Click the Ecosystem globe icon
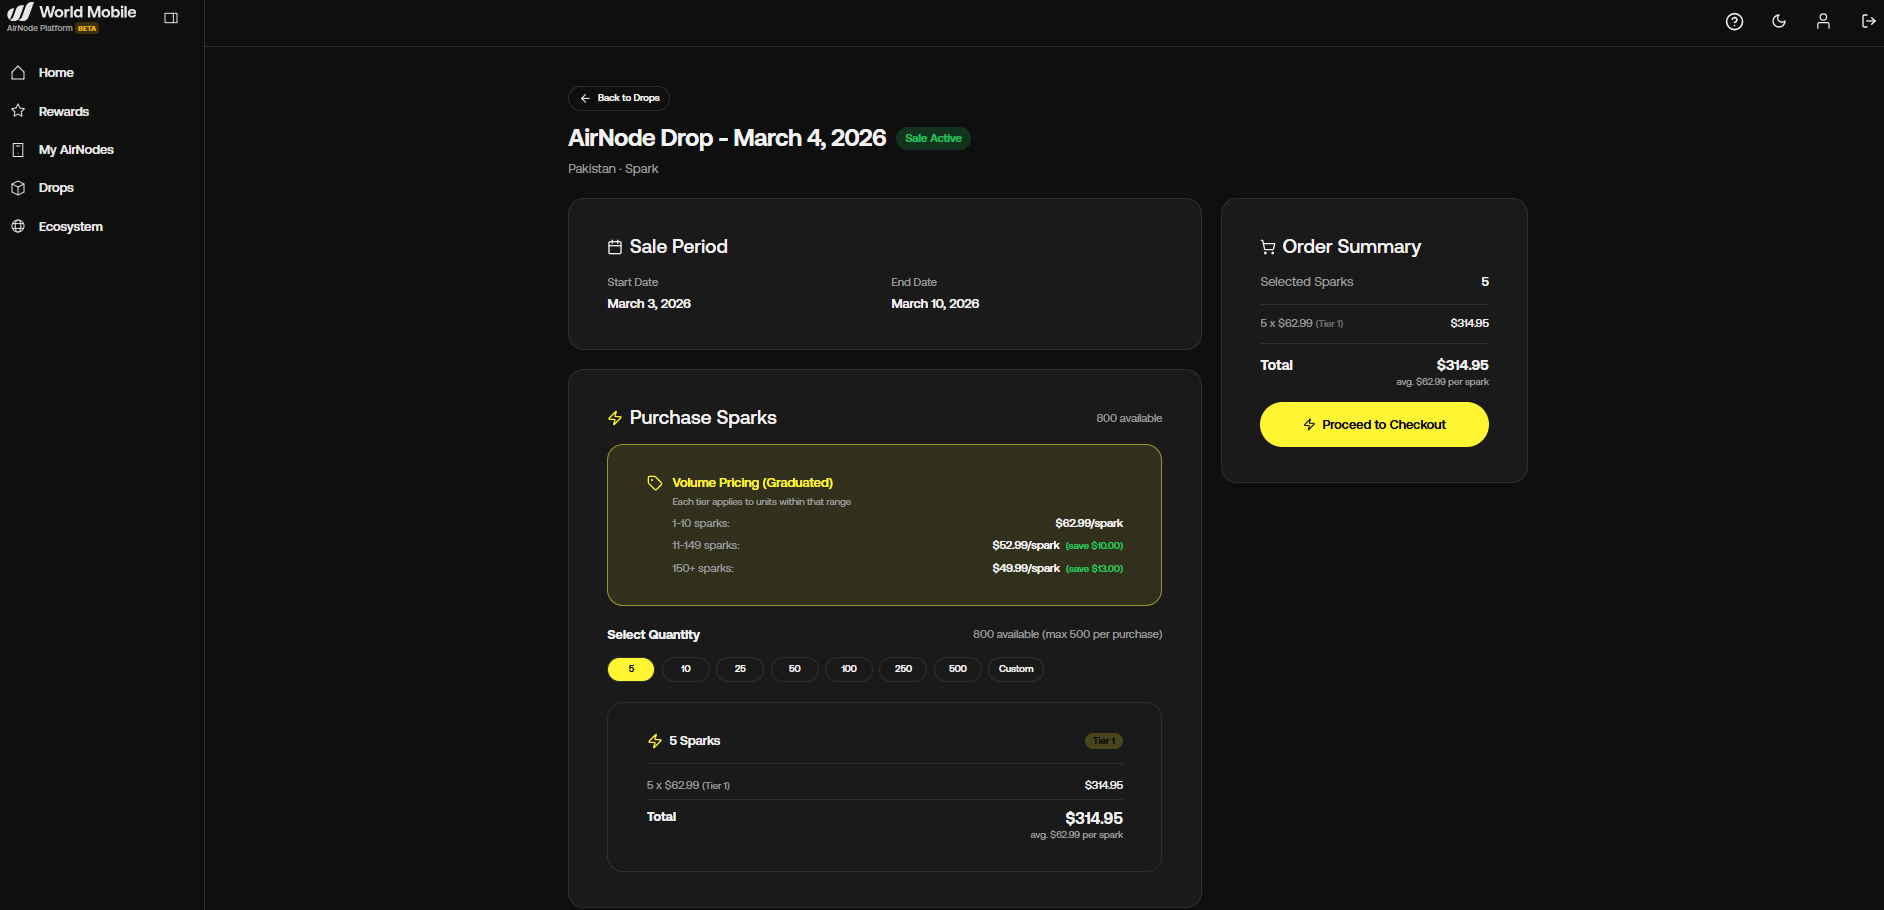The height and width of the screenshot is (910, 1884). 18,226
